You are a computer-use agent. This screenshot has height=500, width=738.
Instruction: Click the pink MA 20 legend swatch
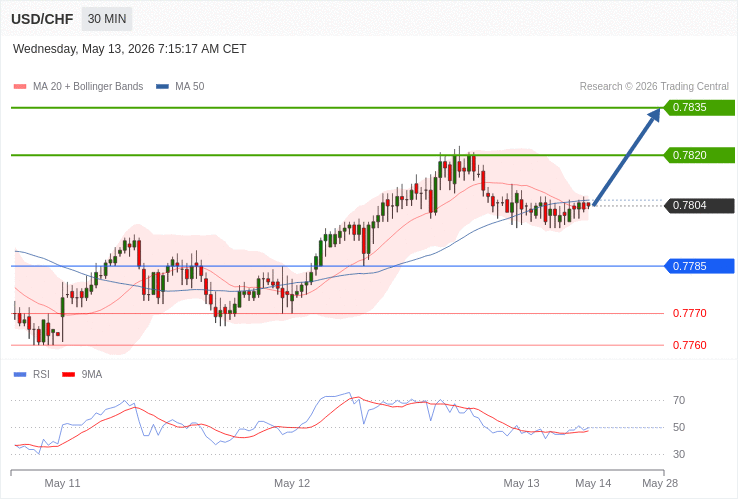pos(20,87)
